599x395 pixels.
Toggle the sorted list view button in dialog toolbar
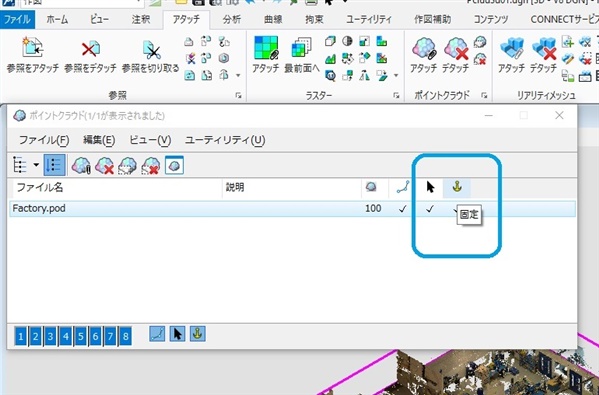pos(54,165)
